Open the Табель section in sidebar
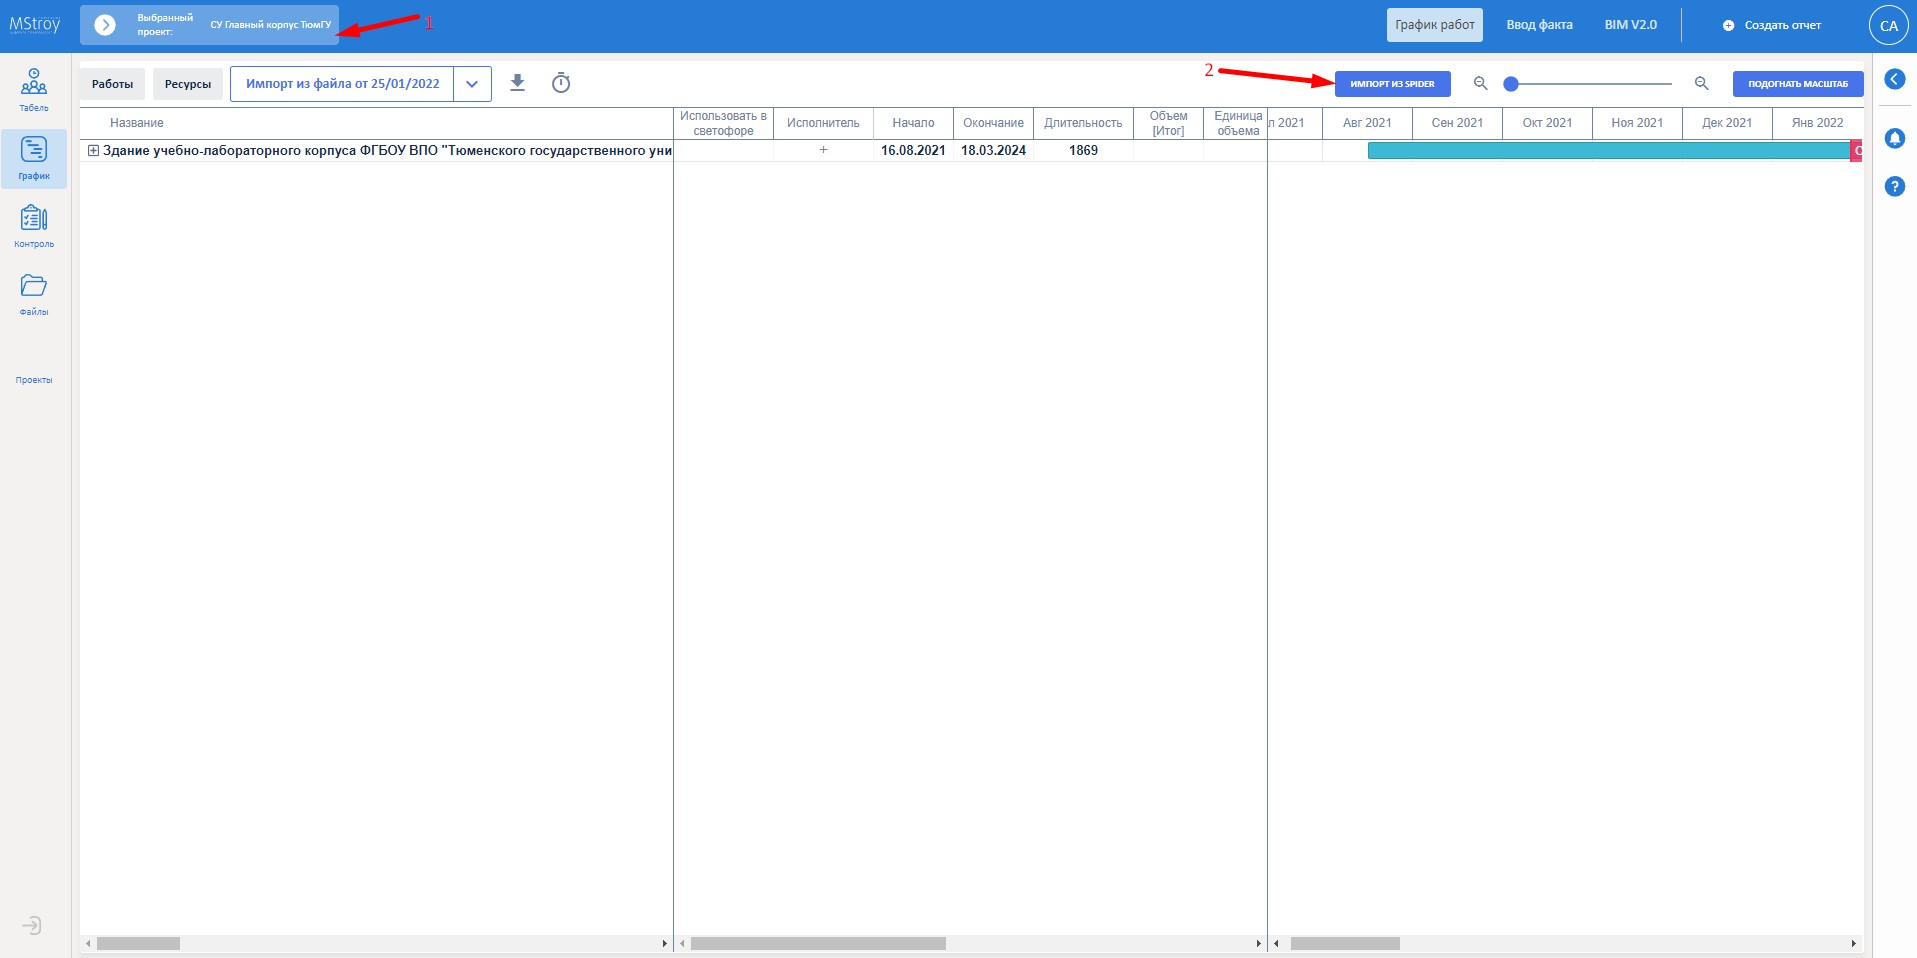The width and height of the screenshot is (1917, 958). click(34, 90)
